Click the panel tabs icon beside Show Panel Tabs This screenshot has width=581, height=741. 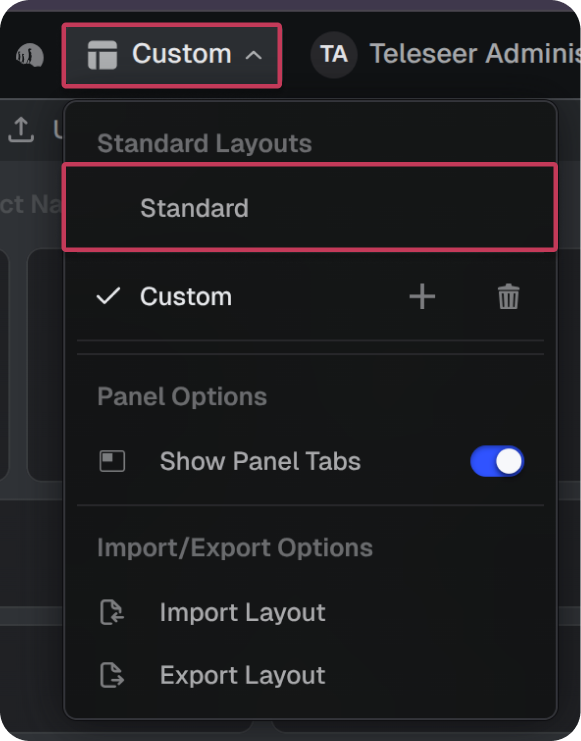click(112, 461)
